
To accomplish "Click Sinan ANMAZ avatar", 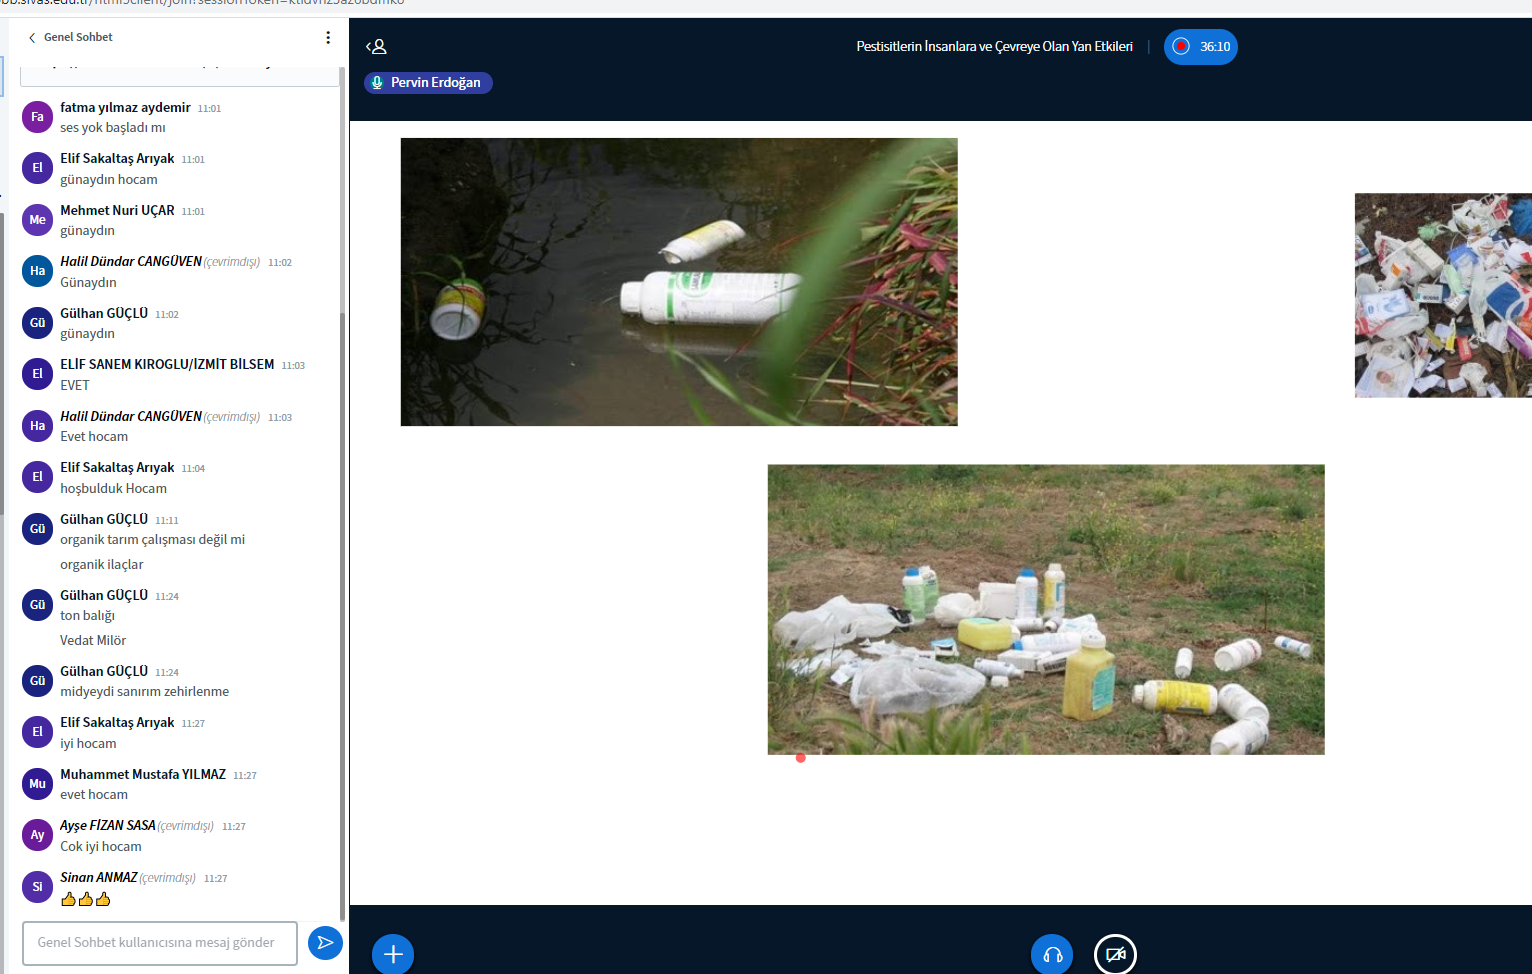I will (37, 887).
